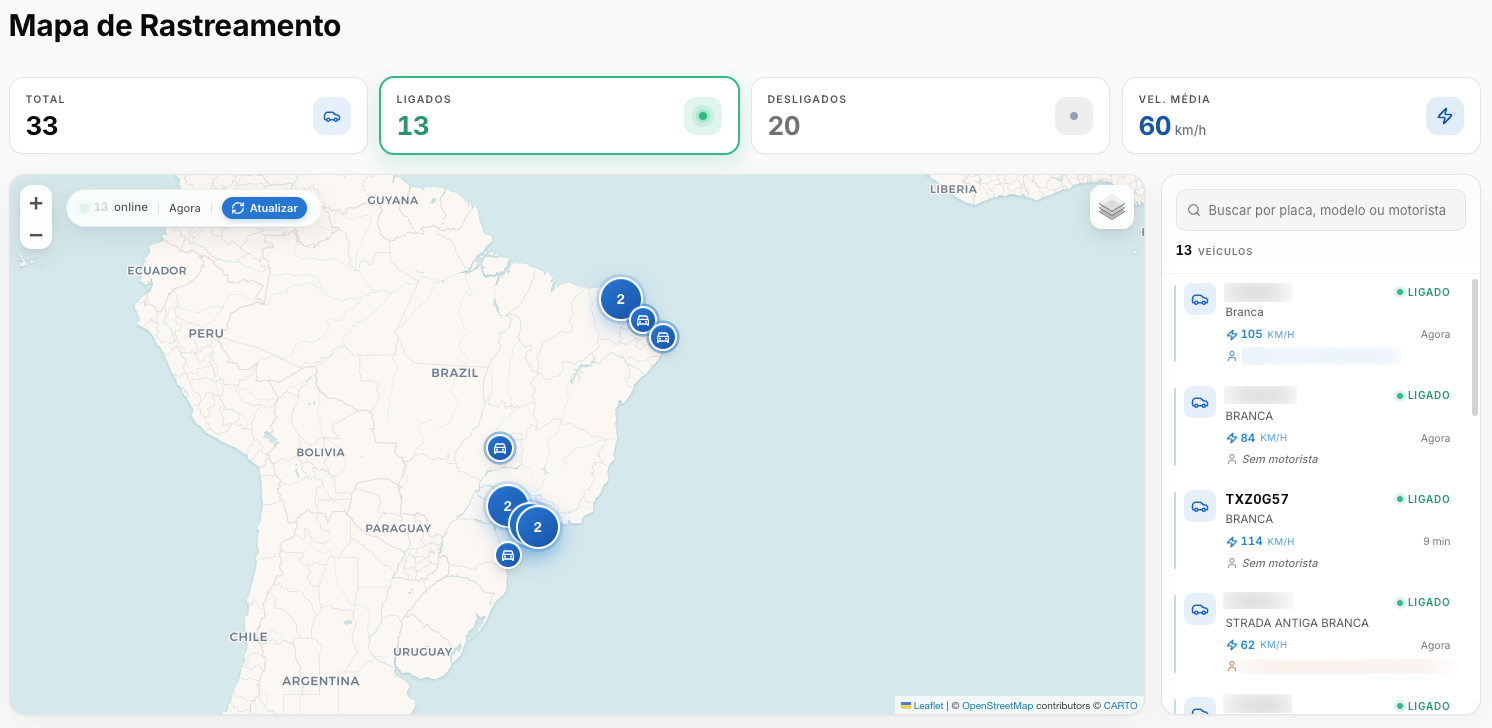This screenshot has height=728, width=1492.
Task: Open the northern cluster marker with 2
Action: tap(621, 298)
